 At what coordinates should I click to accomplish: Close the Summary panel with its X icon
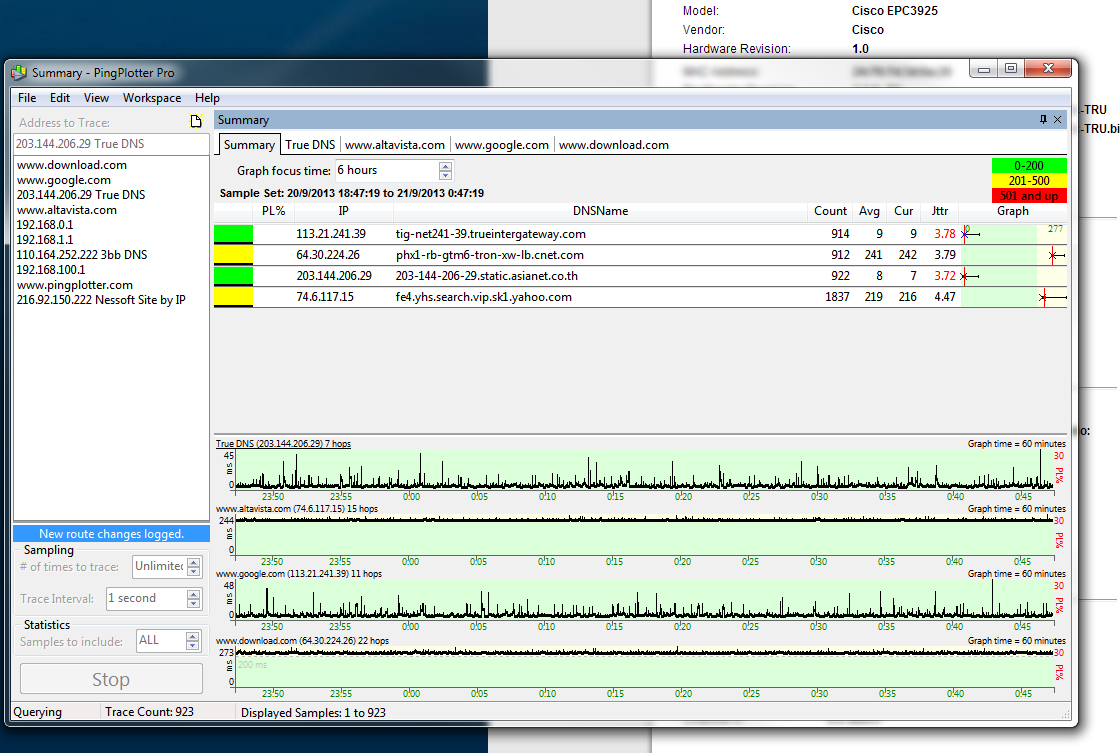coord(1058,120)
